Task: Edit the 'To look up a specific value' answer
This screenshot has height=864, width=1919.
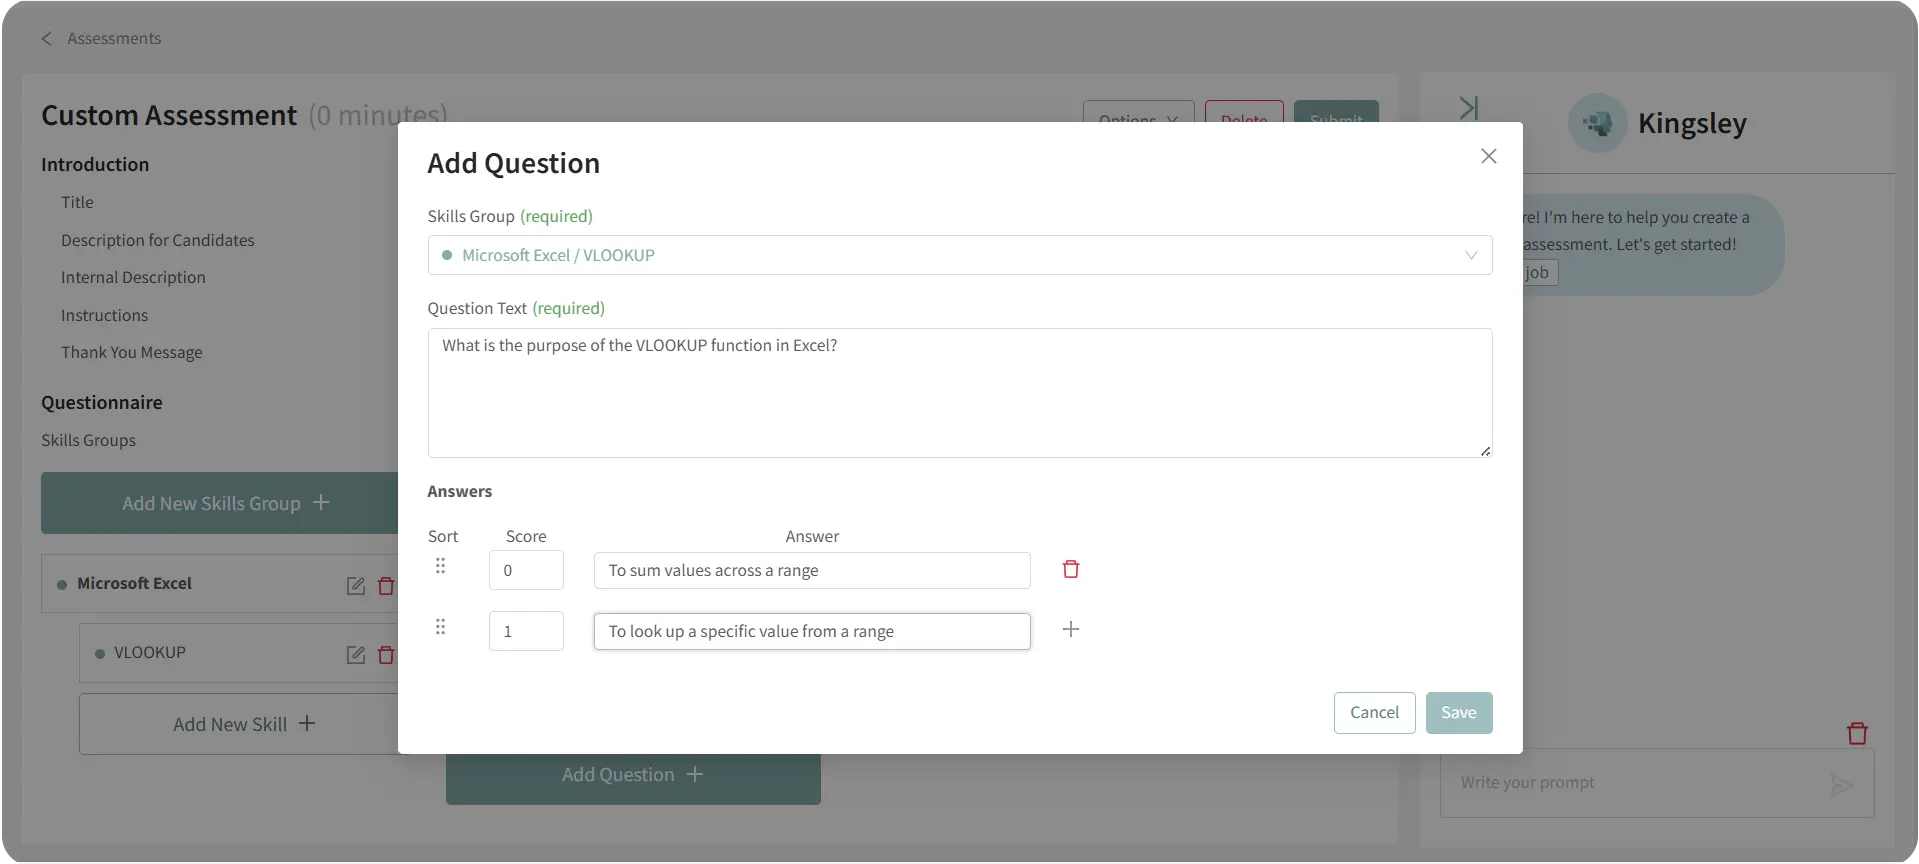Action: (x=812, y=631)
